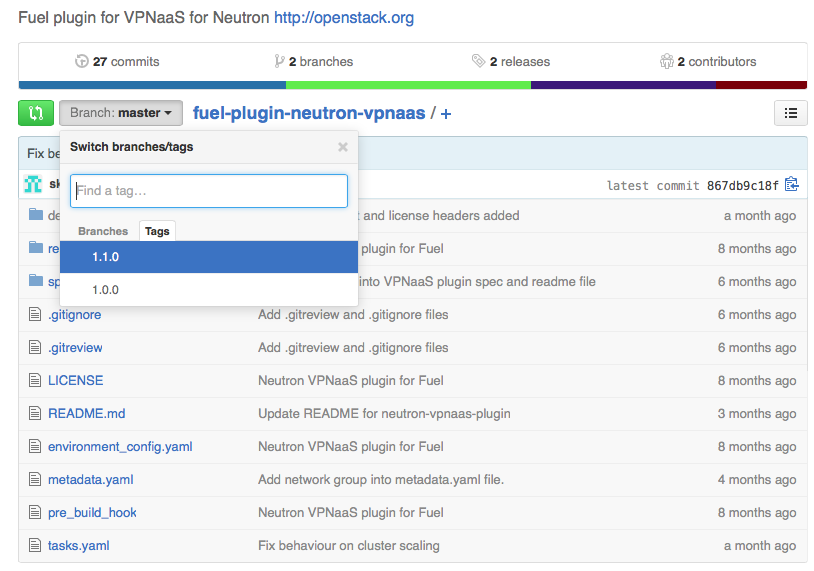The width and height of the screenshot is (814, 571).
Task: Open the fuel-plugin-neutron-vpnaas repo root link
Action: coord(309,114)
